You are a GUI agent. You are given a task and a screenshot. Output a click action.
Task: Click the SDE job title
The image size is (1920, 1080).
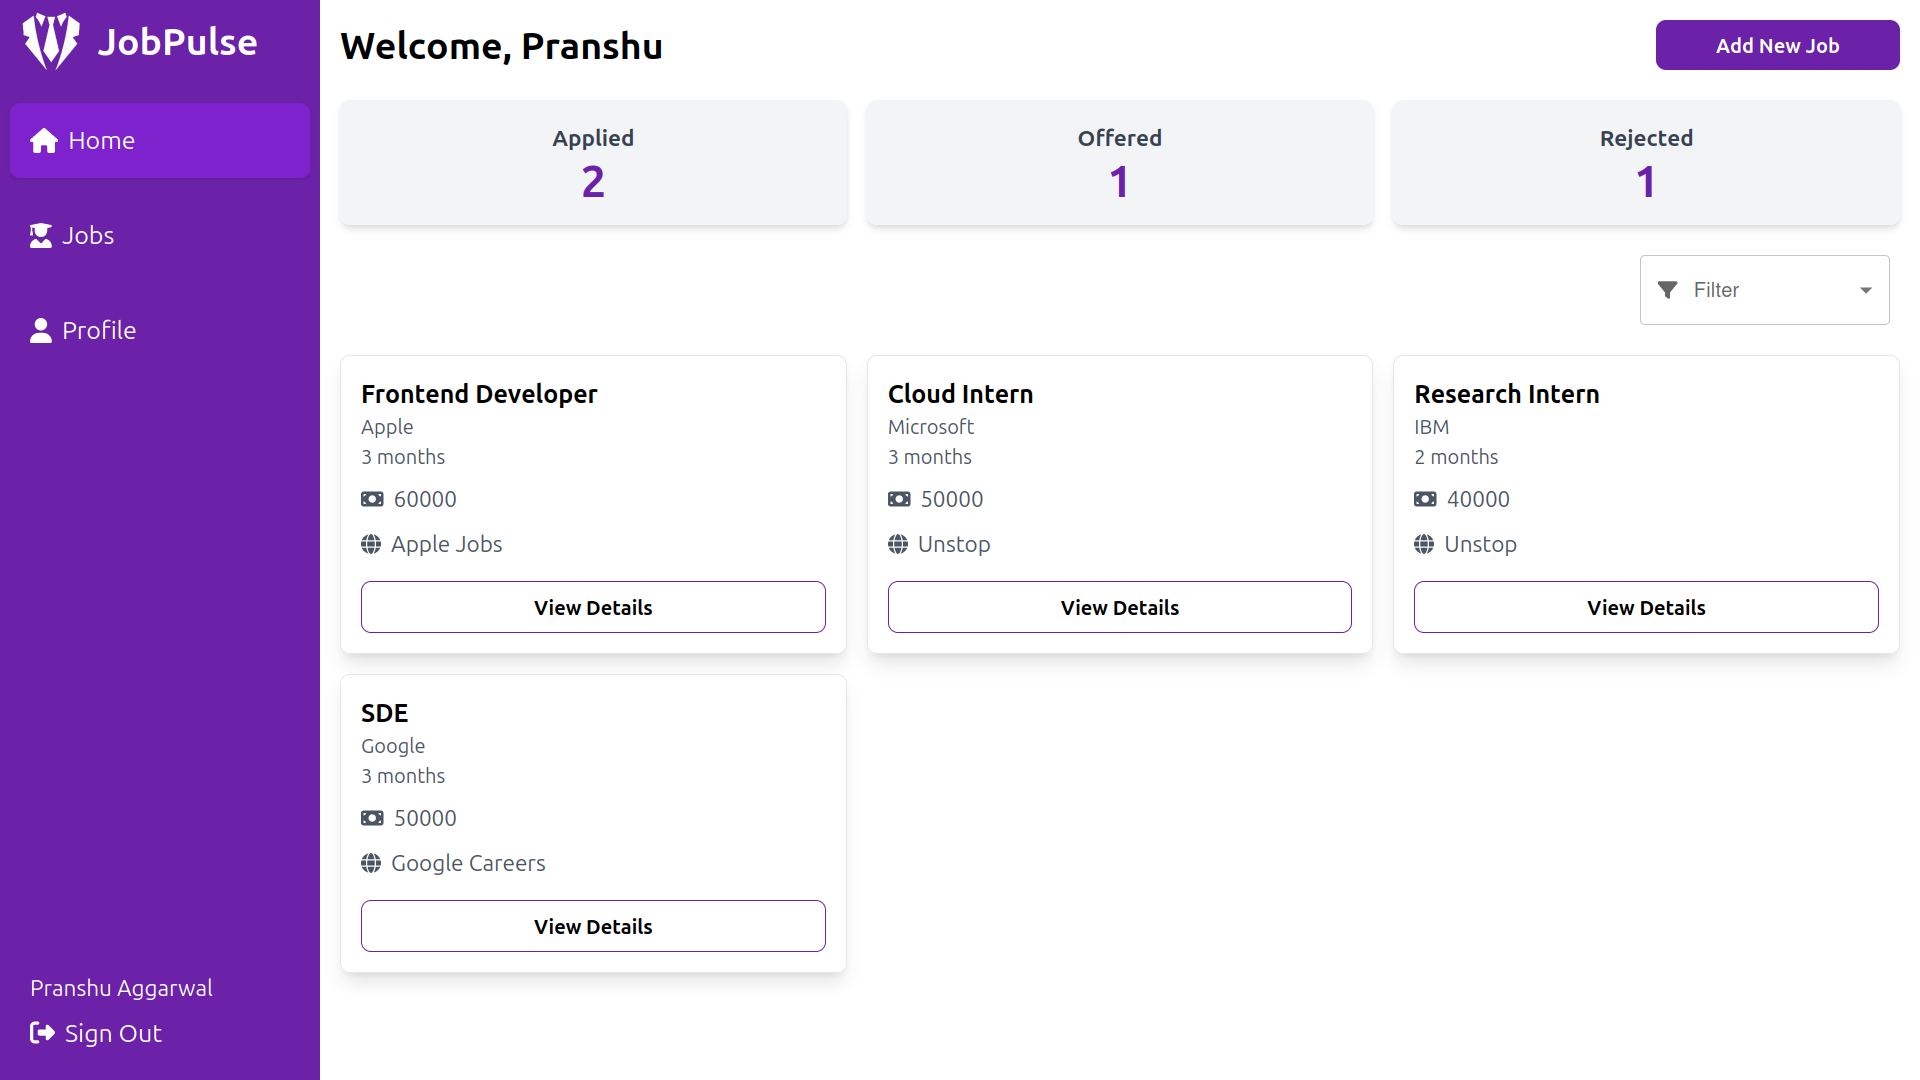point(384,713)
